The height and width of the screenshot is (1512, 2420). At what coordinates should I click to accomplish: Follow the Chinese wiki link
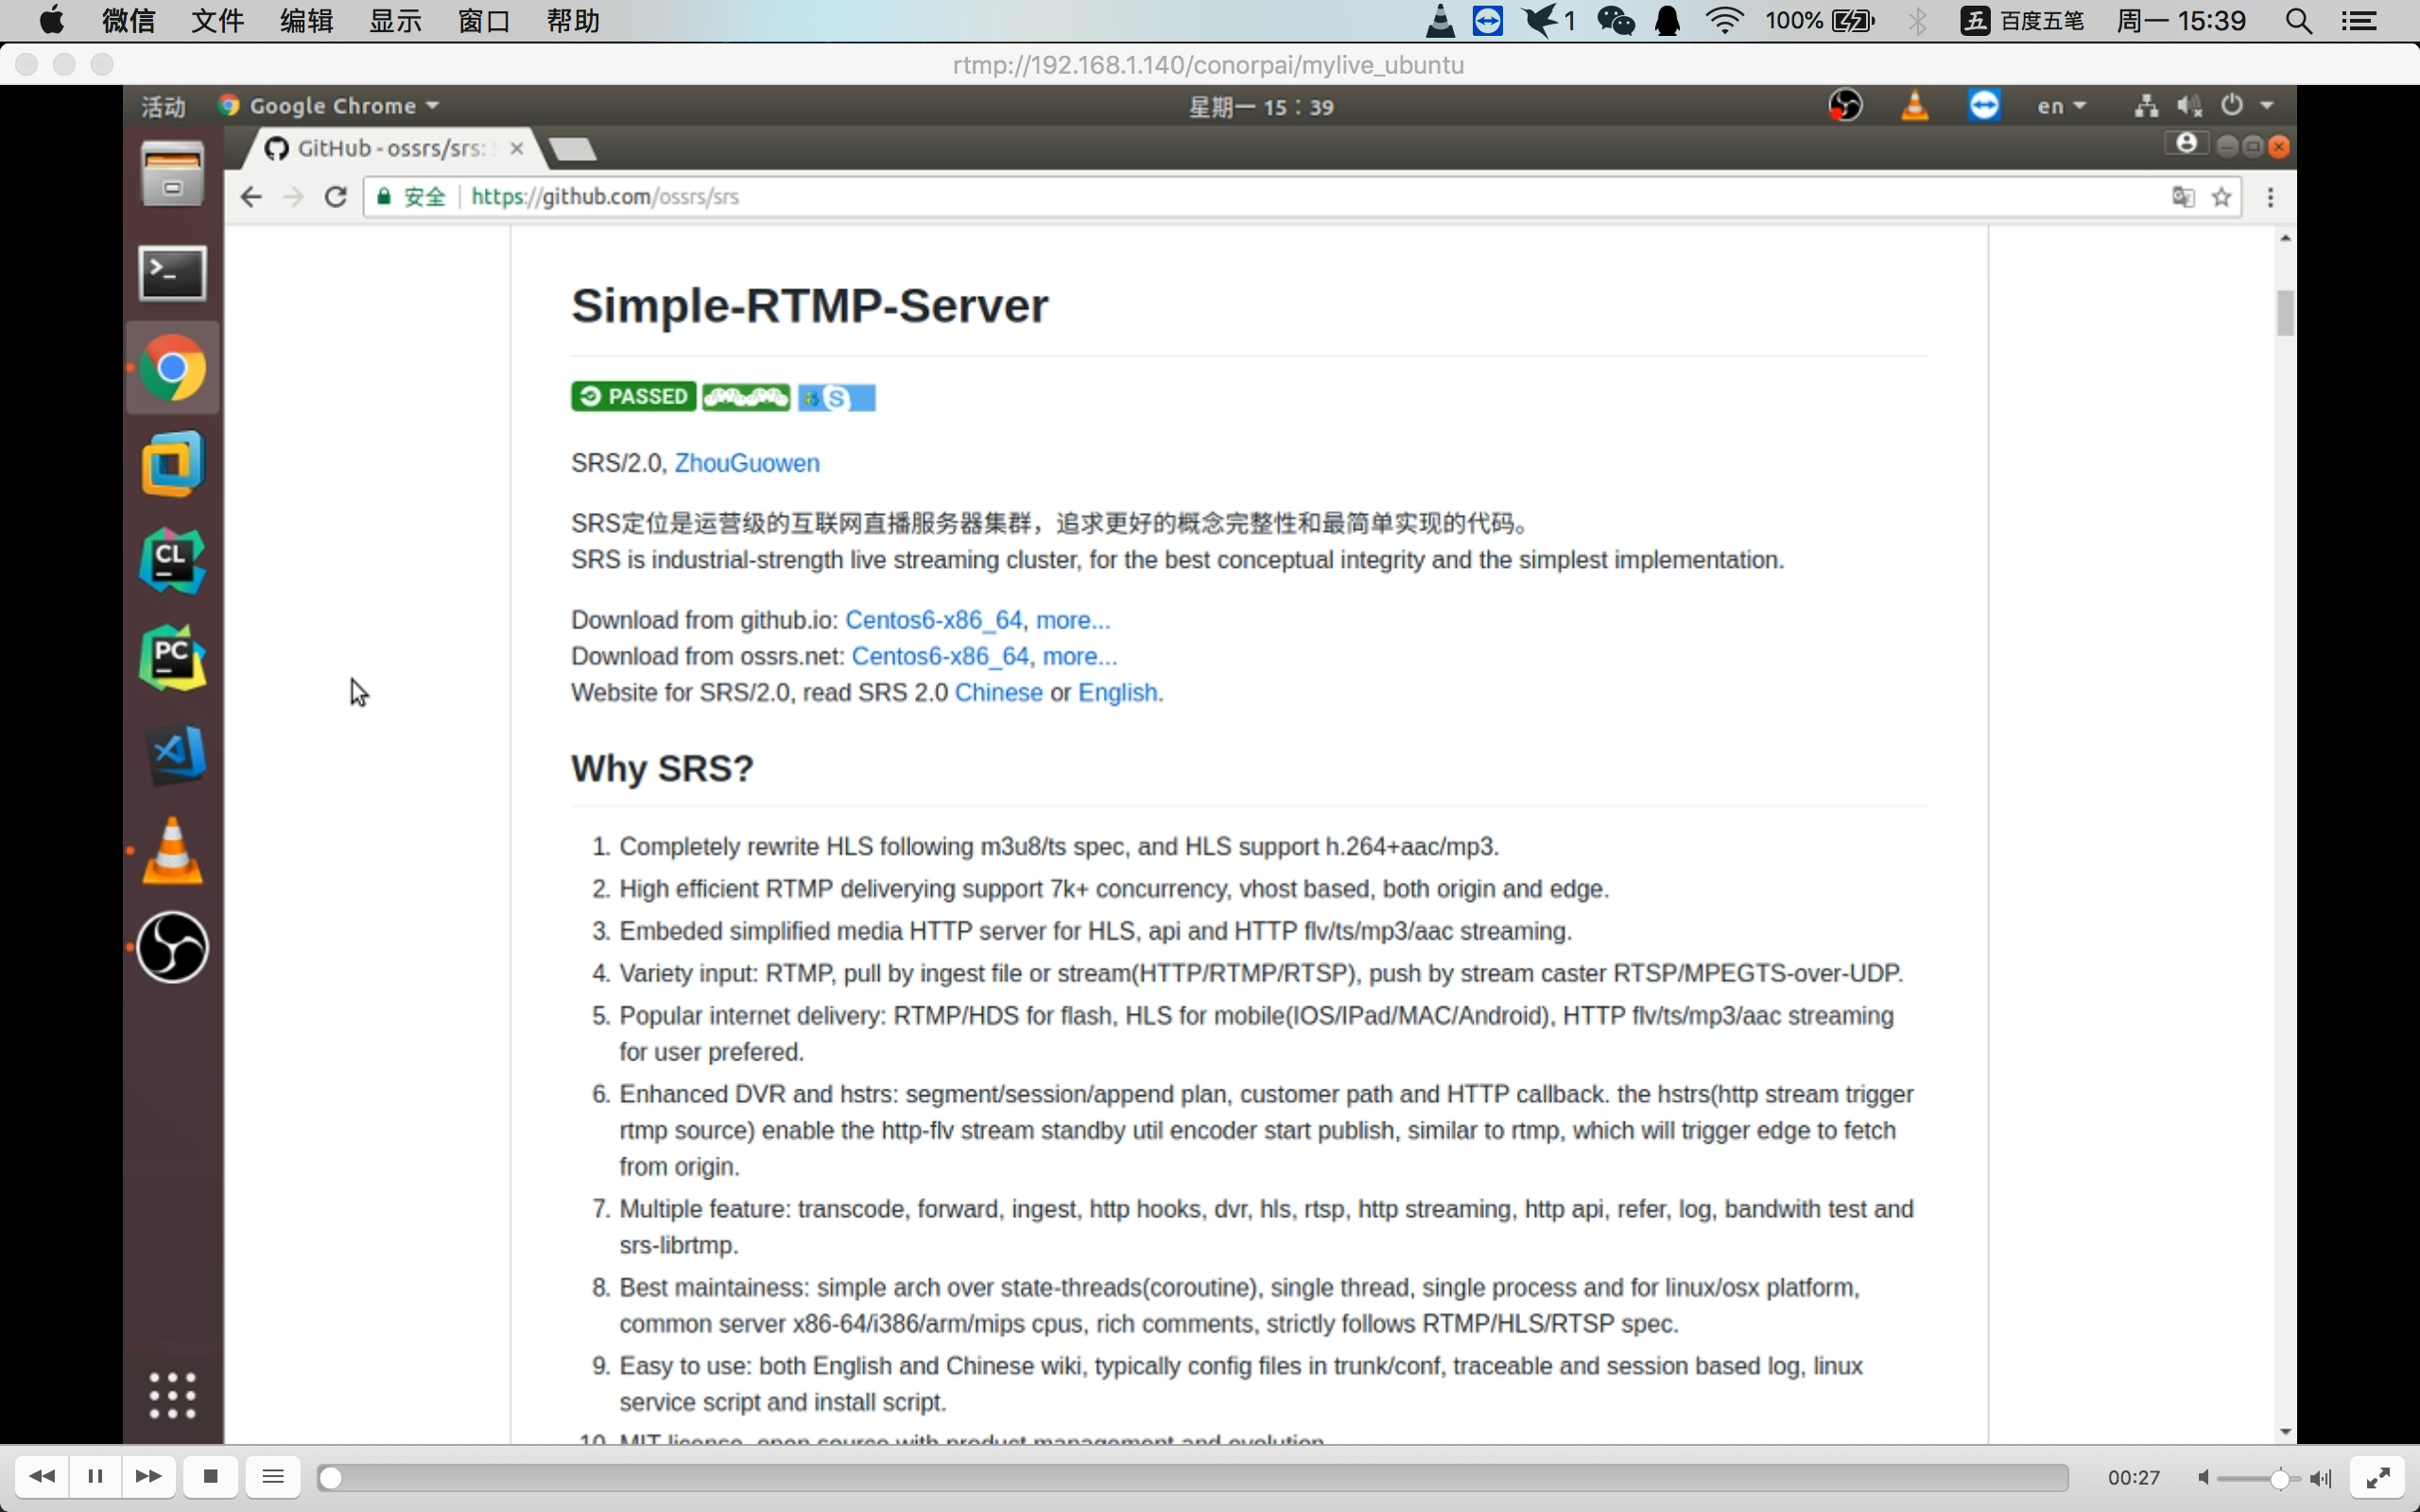(998, 693)
